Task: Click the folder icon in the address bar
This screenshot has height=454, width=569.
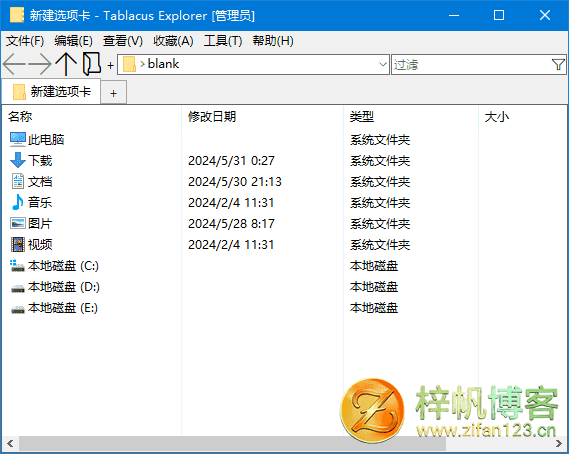Action: click(x=129, y=65)
